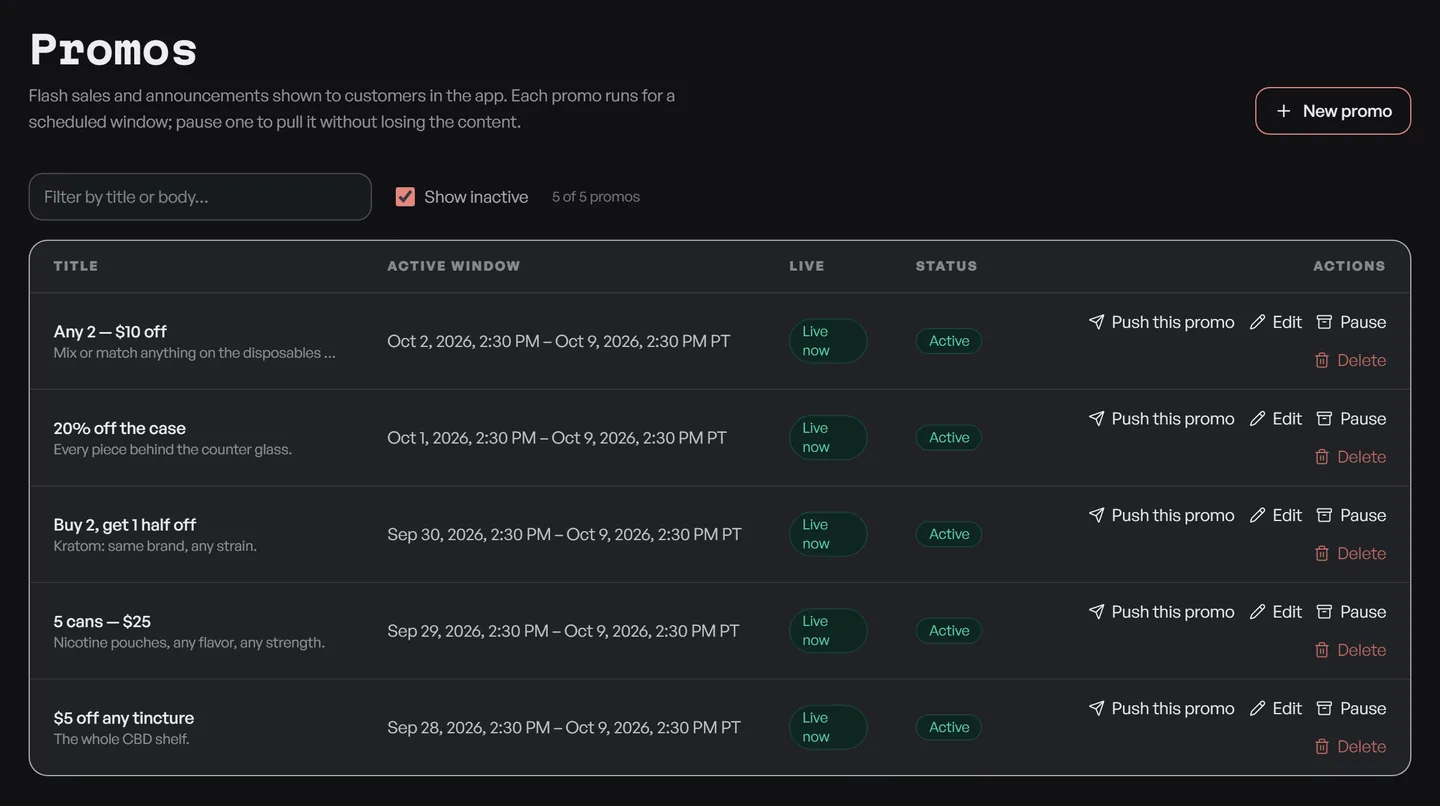
Task: Click Pause archive icon for Buy 2, get 1 half off
Action: point(1324,515)
